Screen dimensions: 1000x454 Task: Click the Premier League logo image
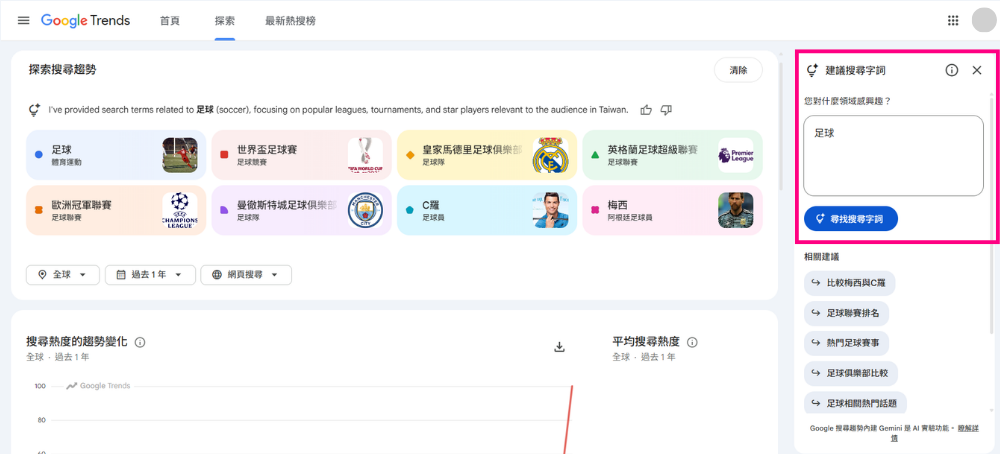pos(736,155)
